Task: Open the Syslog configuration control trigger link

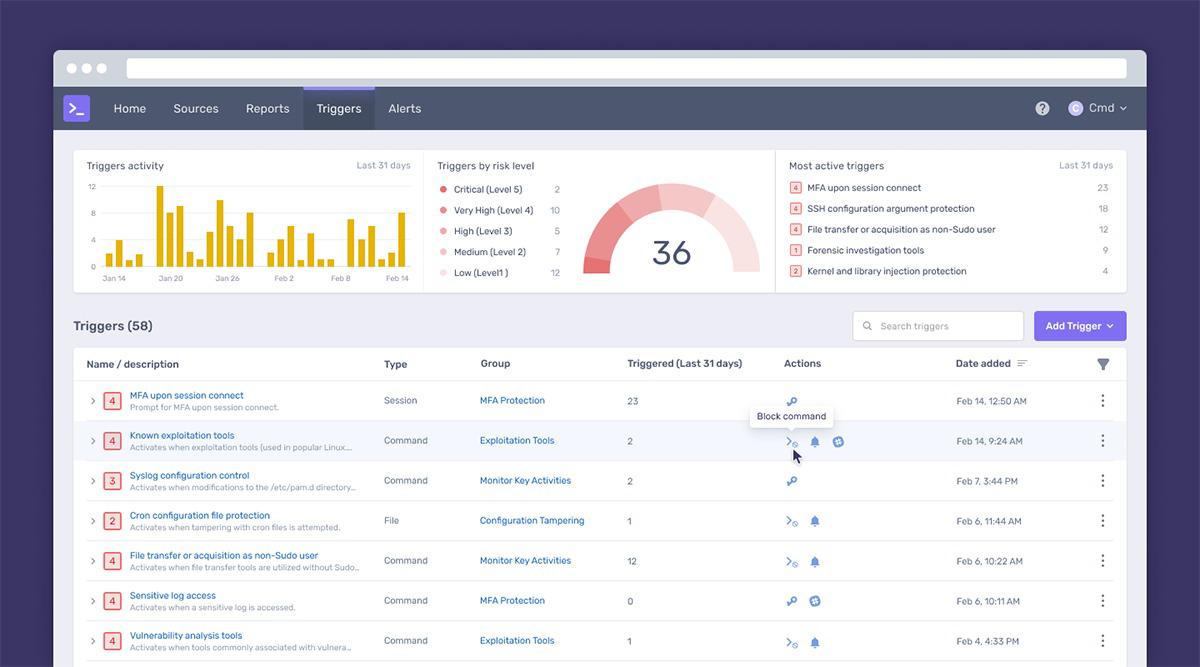Action: tap(189, 476)
